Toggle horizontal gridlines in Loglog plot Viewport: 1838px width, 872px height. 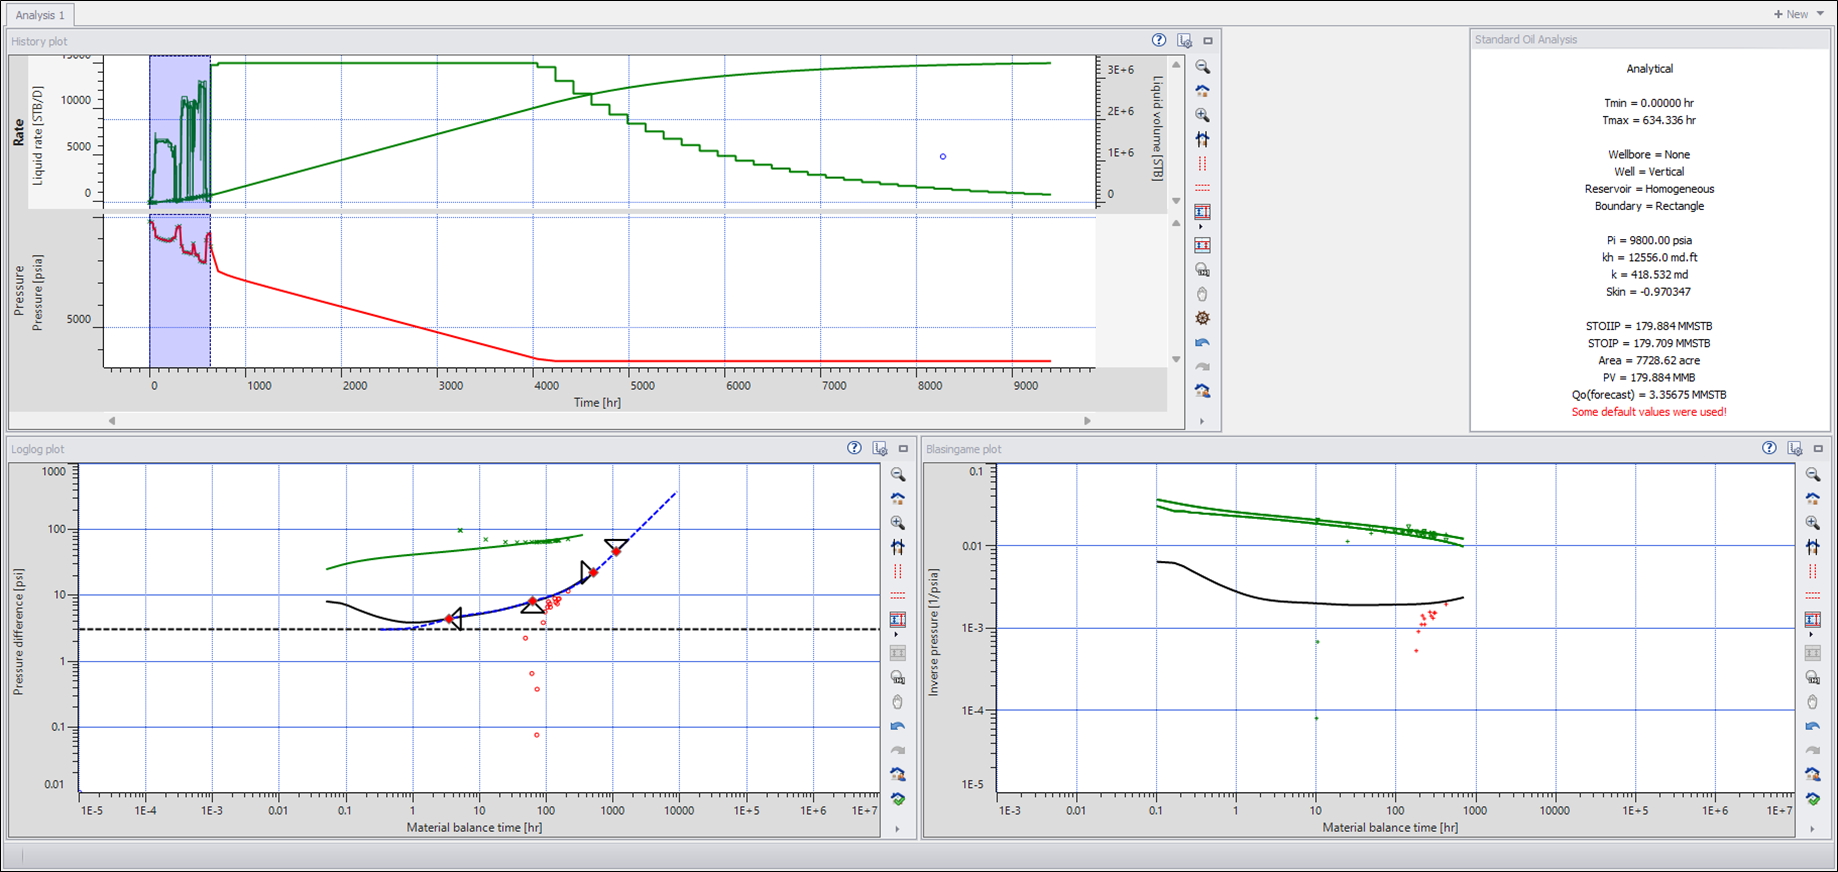click(897, 595)
